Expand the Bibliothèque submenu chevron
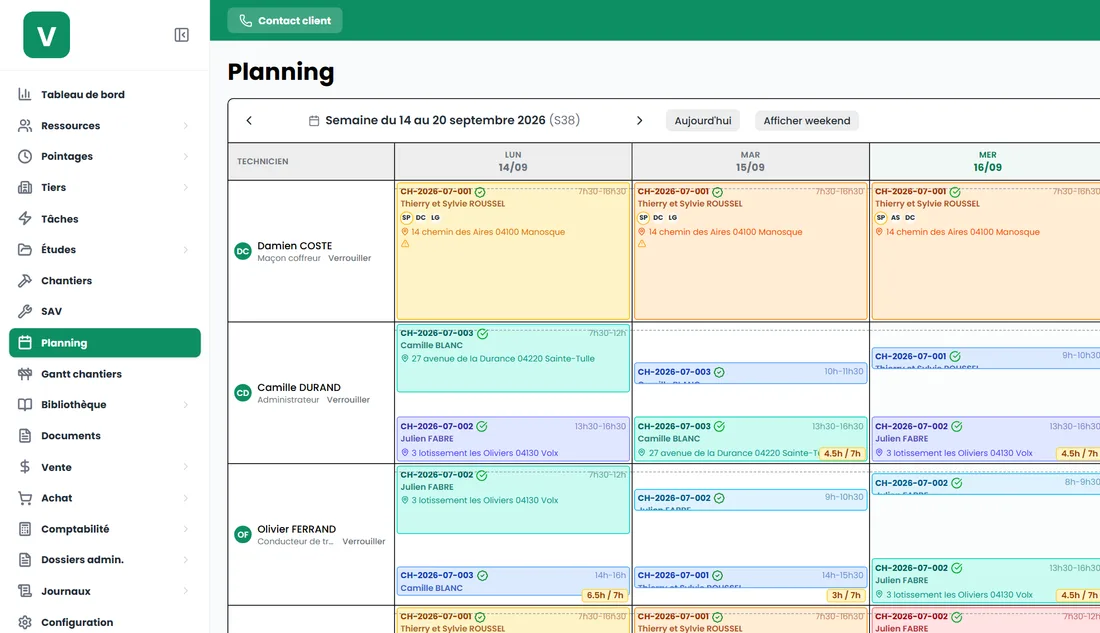This screenshot has width=1100, height=633. pyautogui.click(x=186, y=405)
